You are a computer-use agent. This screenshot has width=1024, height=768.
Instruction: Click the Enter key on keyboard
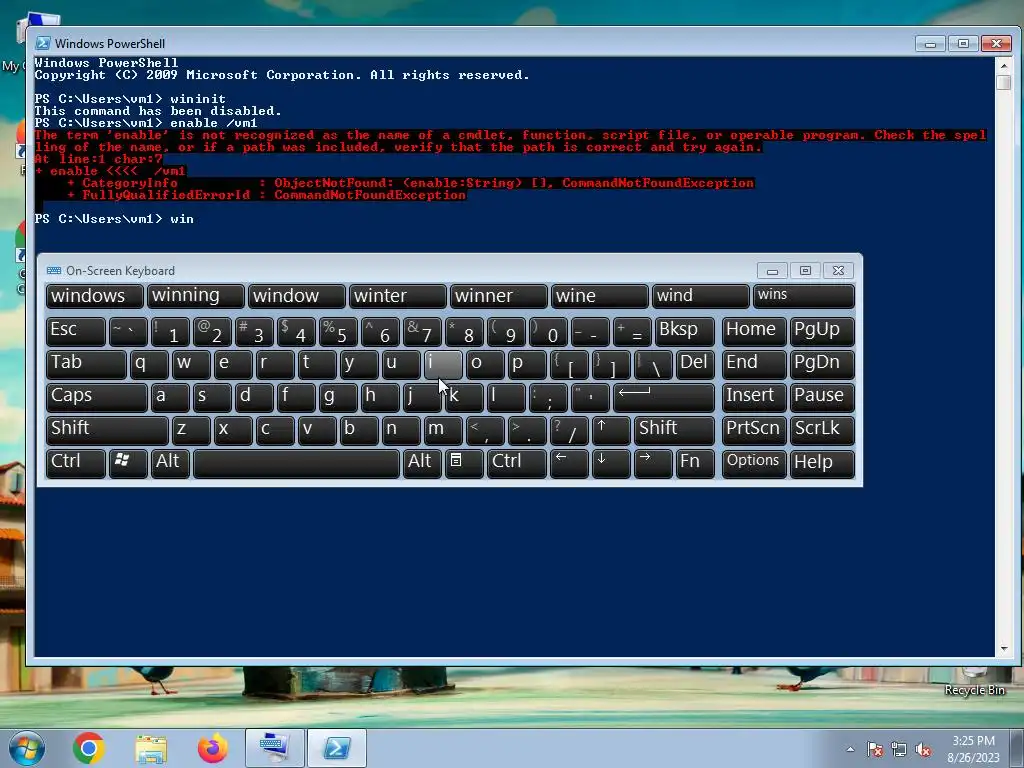pos(664,397)
